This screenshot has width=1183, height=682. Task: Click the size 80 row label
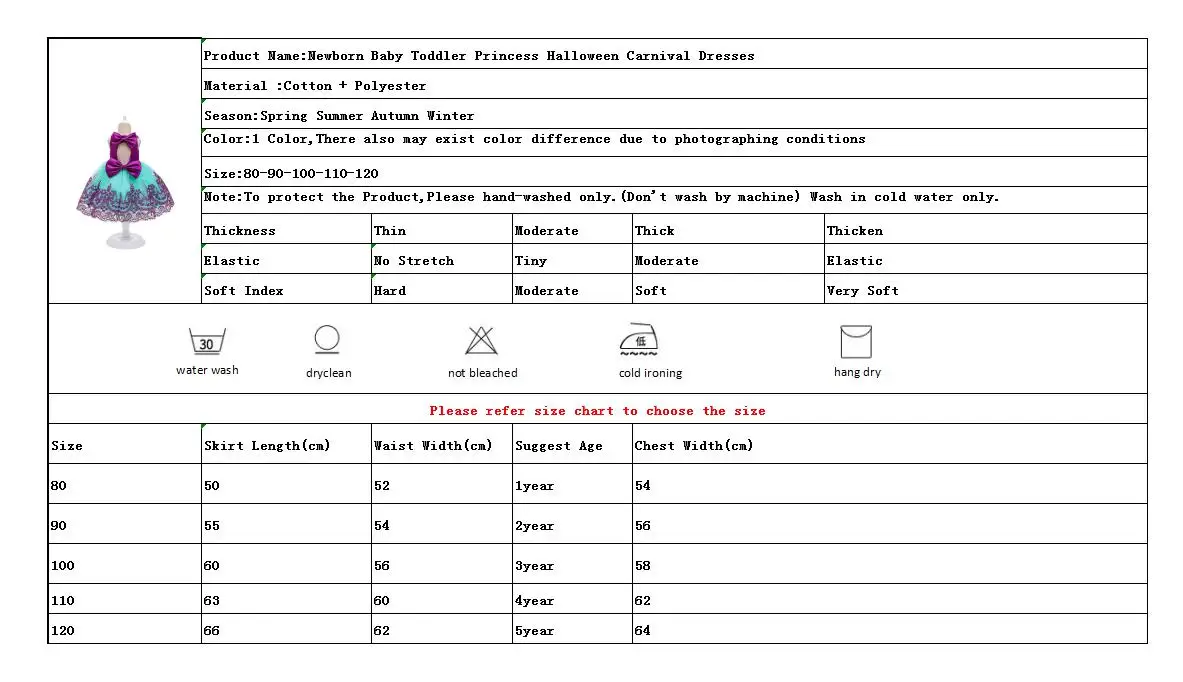coord(124,484)
